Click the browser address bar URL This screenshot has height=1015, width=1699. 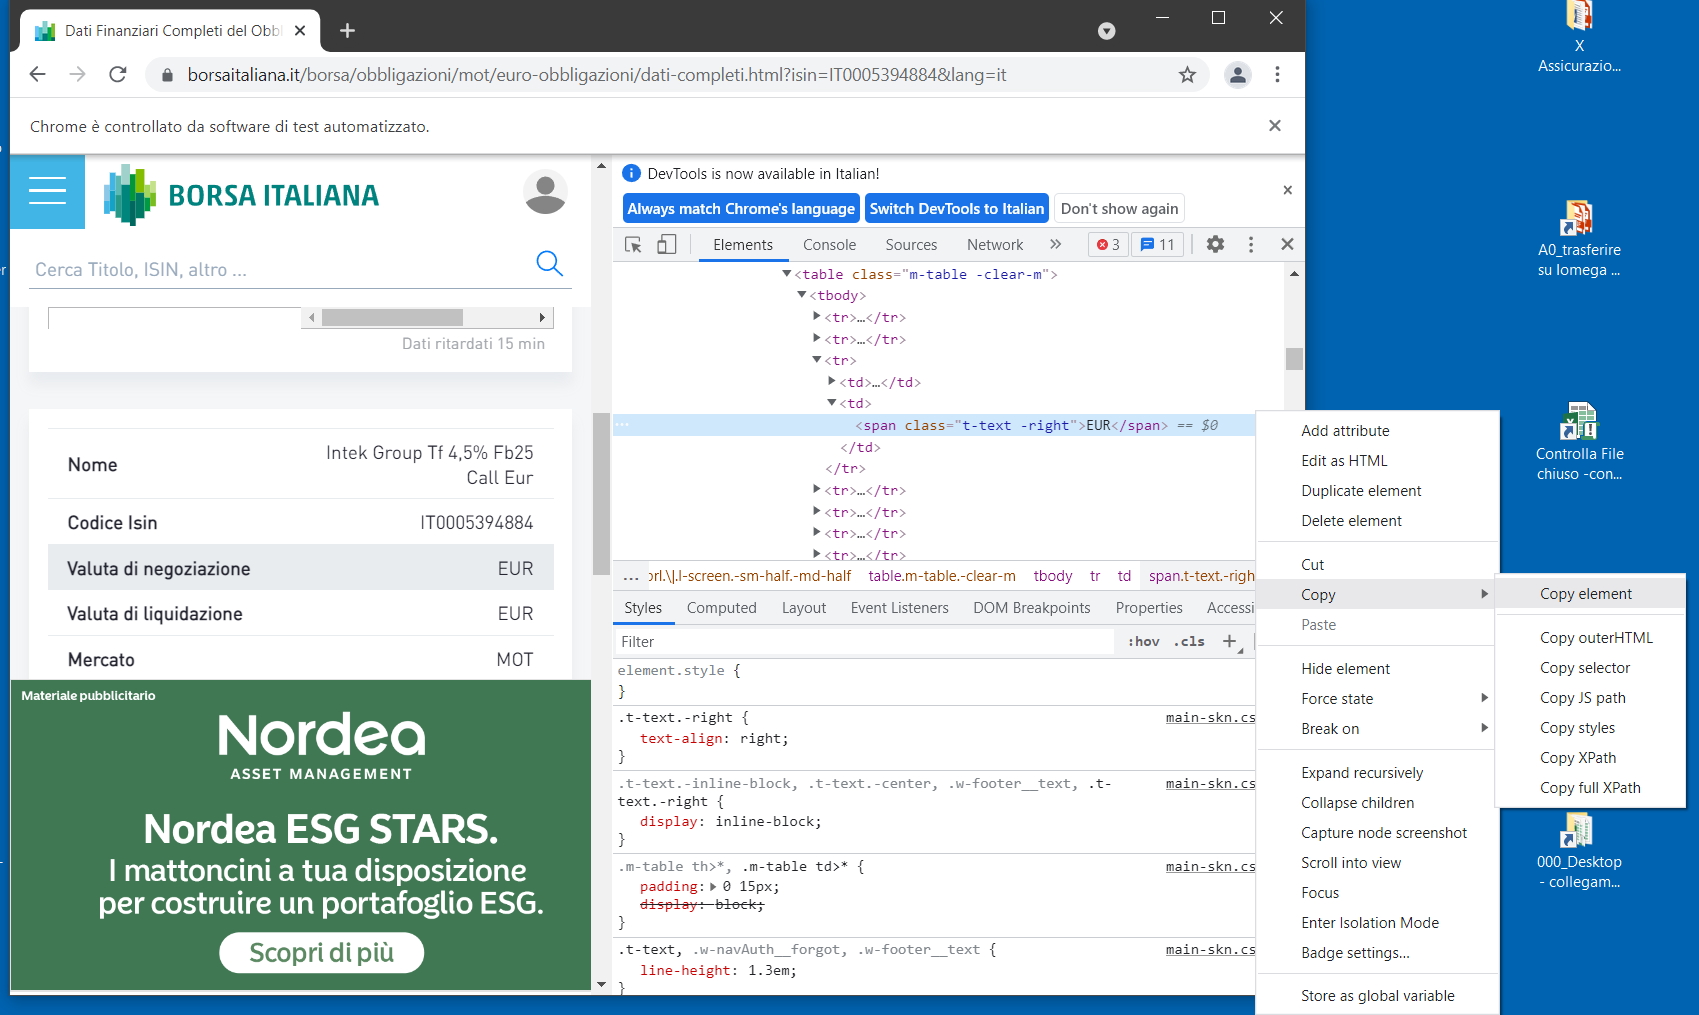(597, 75)
